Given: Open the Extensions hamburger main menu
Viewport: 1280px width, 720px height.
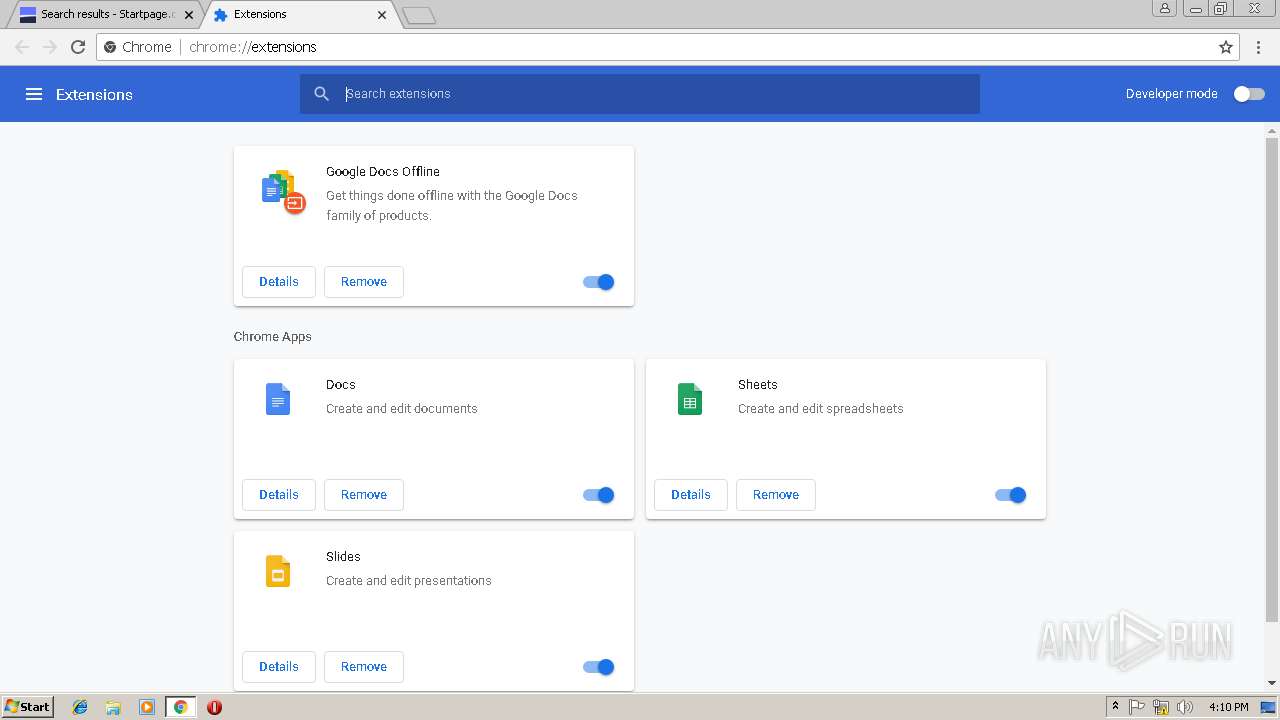Looking at the screenshot, I should point(34,94).
